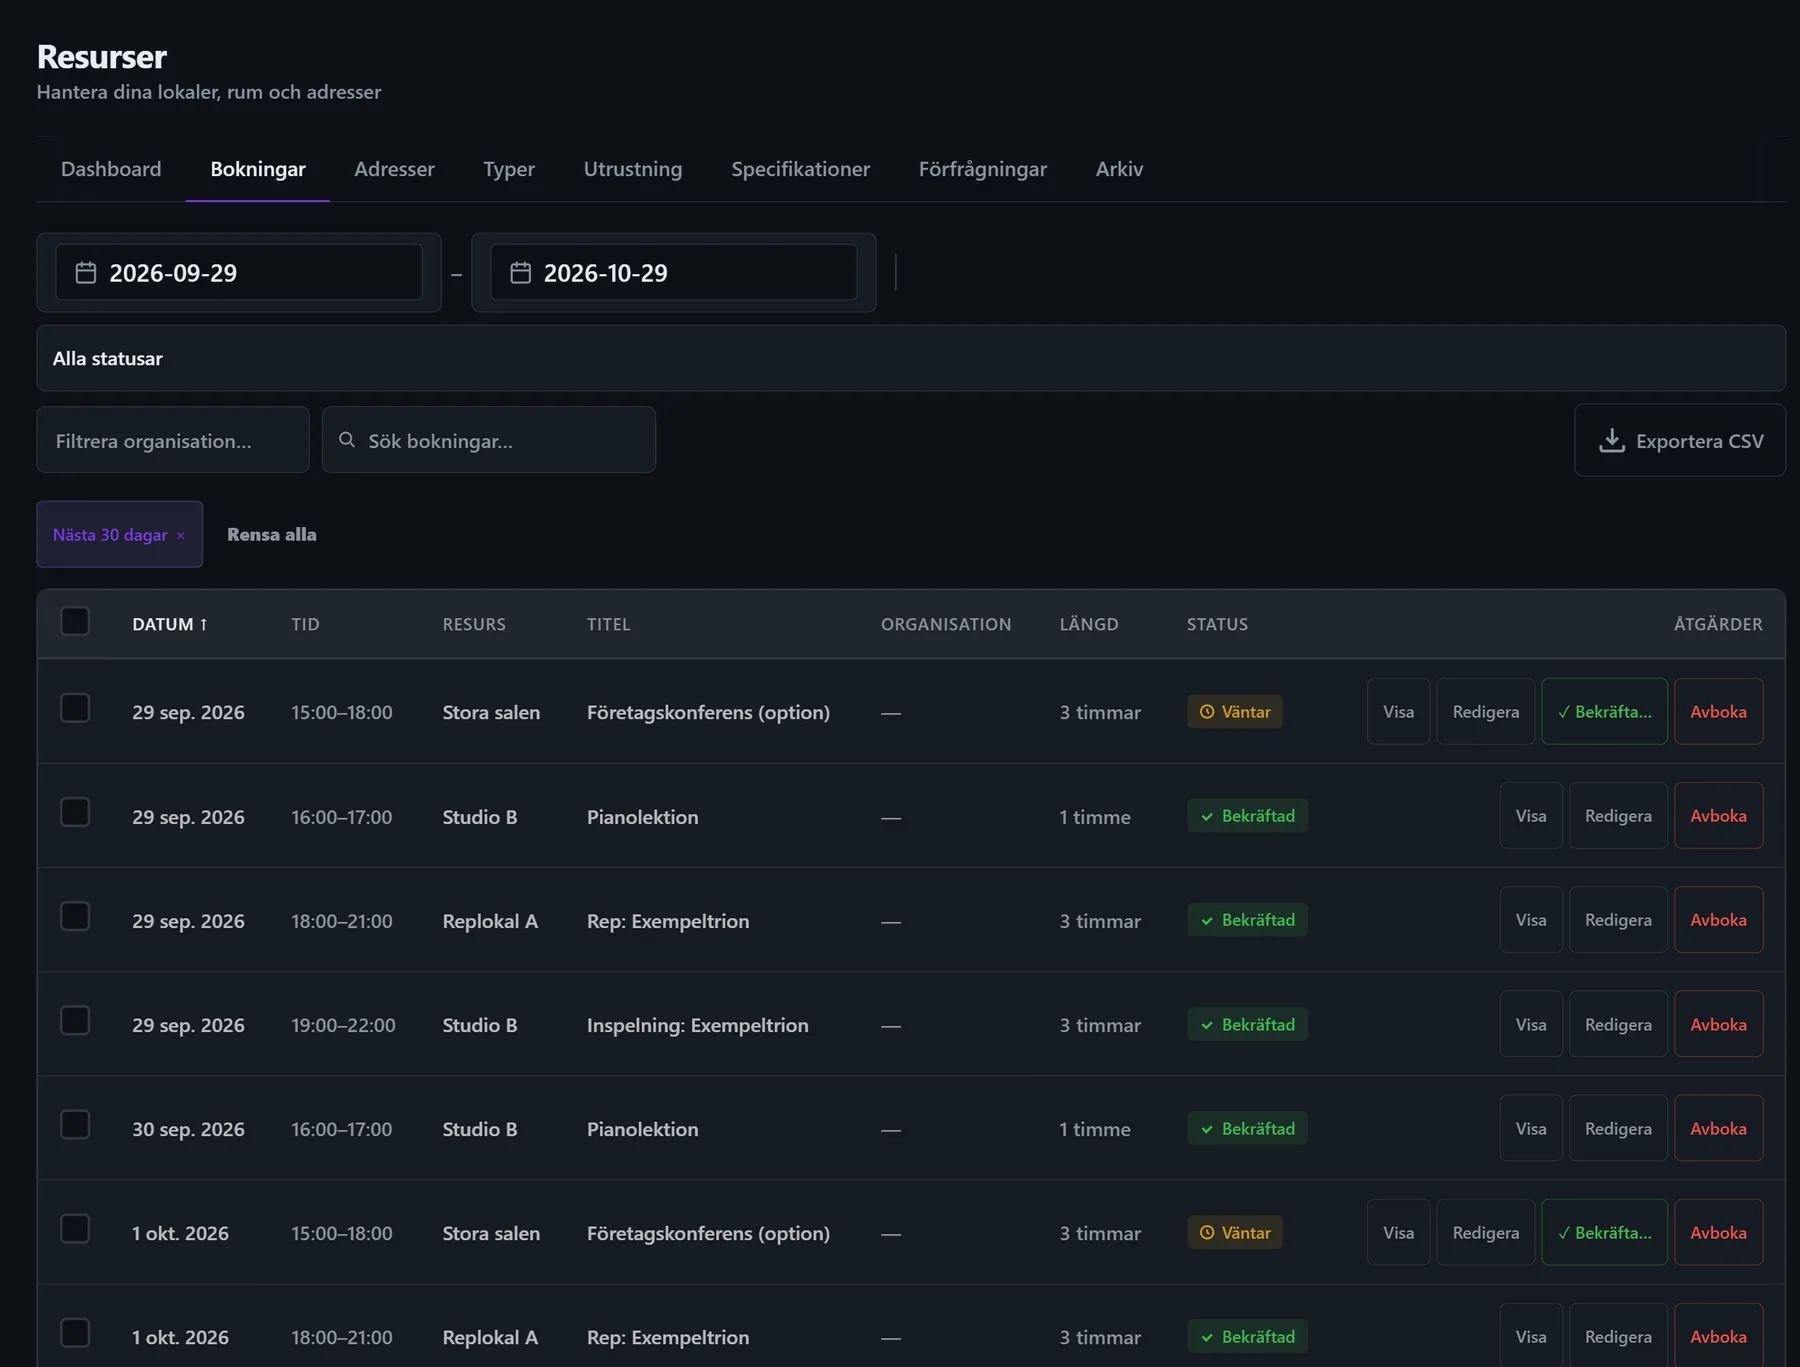Sort by the STATUS column header
1800x1367 pixels.
tap(1217, 624)
